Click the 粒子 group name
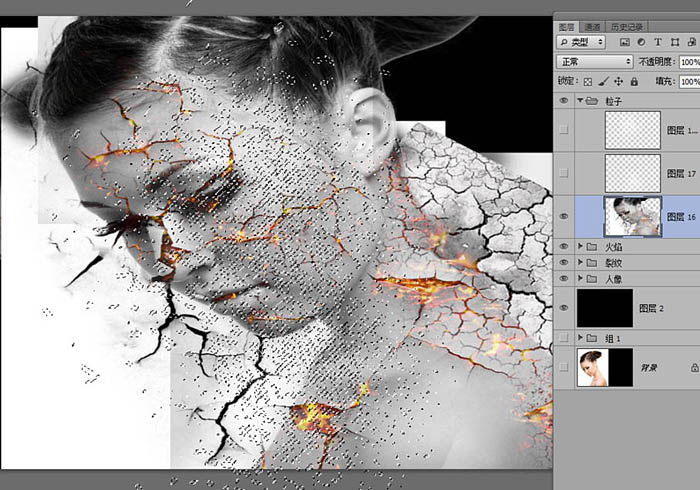Image resolution: width=700 pixels, height=490 pixels. 613,101
